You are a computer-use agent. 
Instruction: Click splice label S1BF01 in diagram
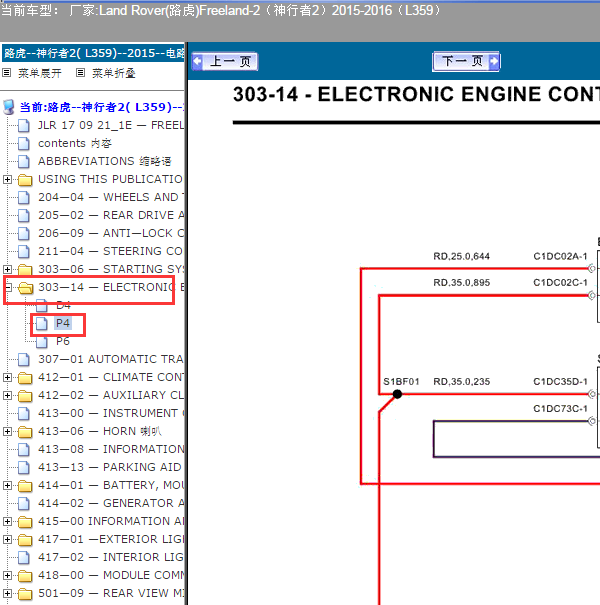401,382
